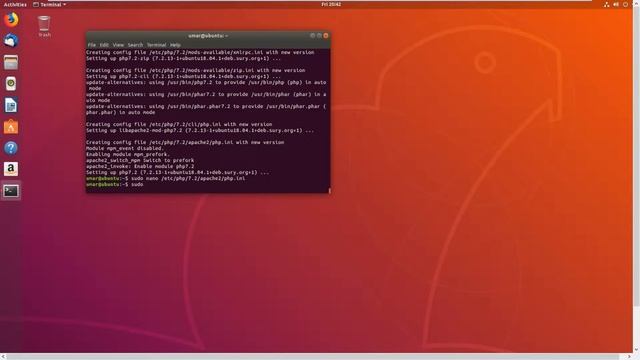The image size is (640, 360).
Task: Open the Terminal app menu in top bar
Action: click(x=49, y=4)
